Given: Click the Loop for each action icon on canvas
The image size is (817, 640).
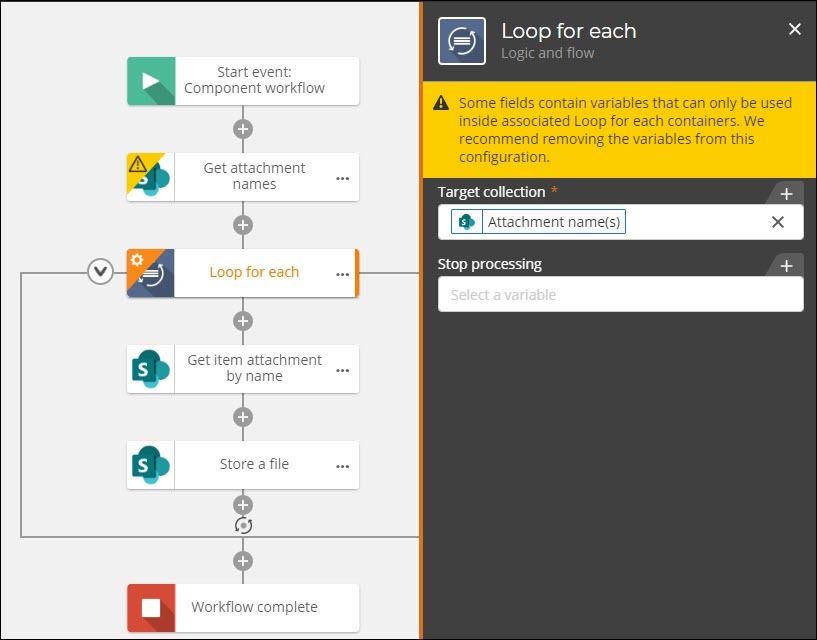Looking at the screenshot, I should (151, 273).
